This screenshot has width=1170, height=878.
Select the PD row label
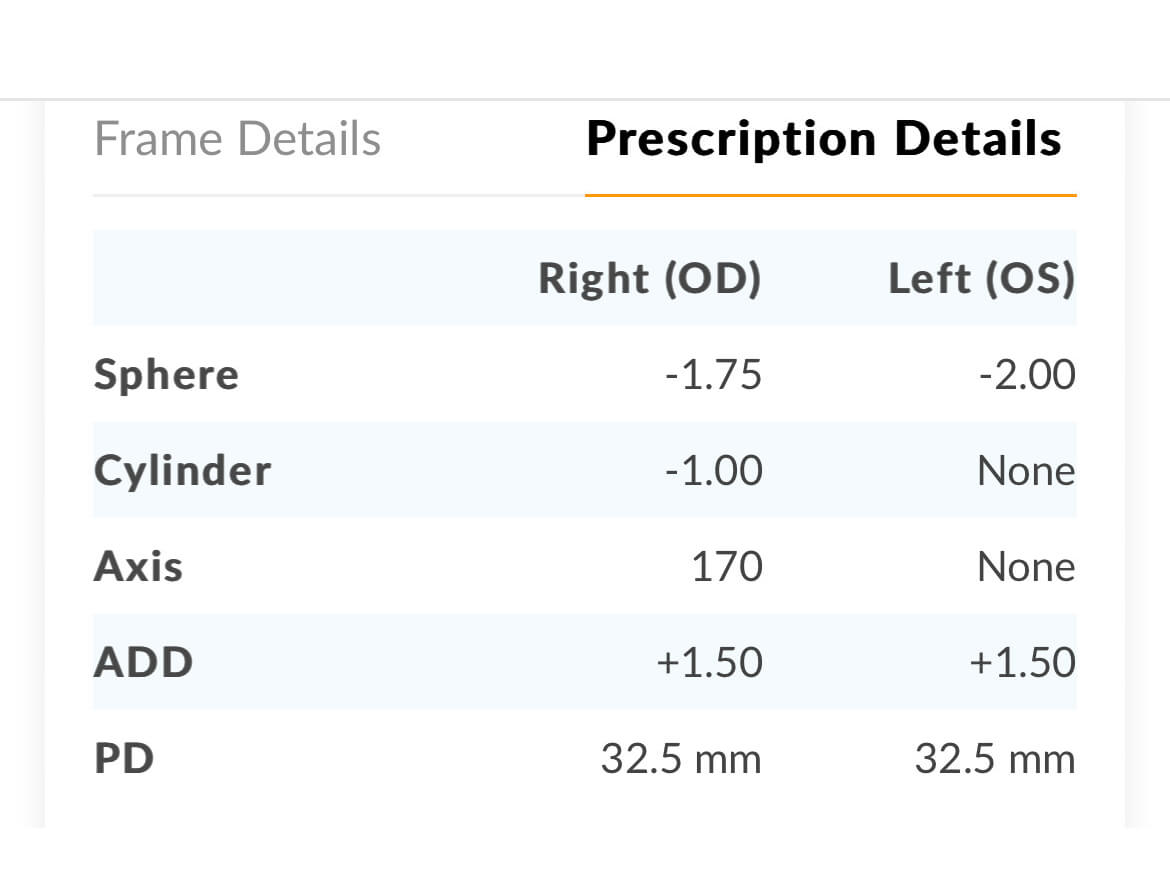pos(123,758)
